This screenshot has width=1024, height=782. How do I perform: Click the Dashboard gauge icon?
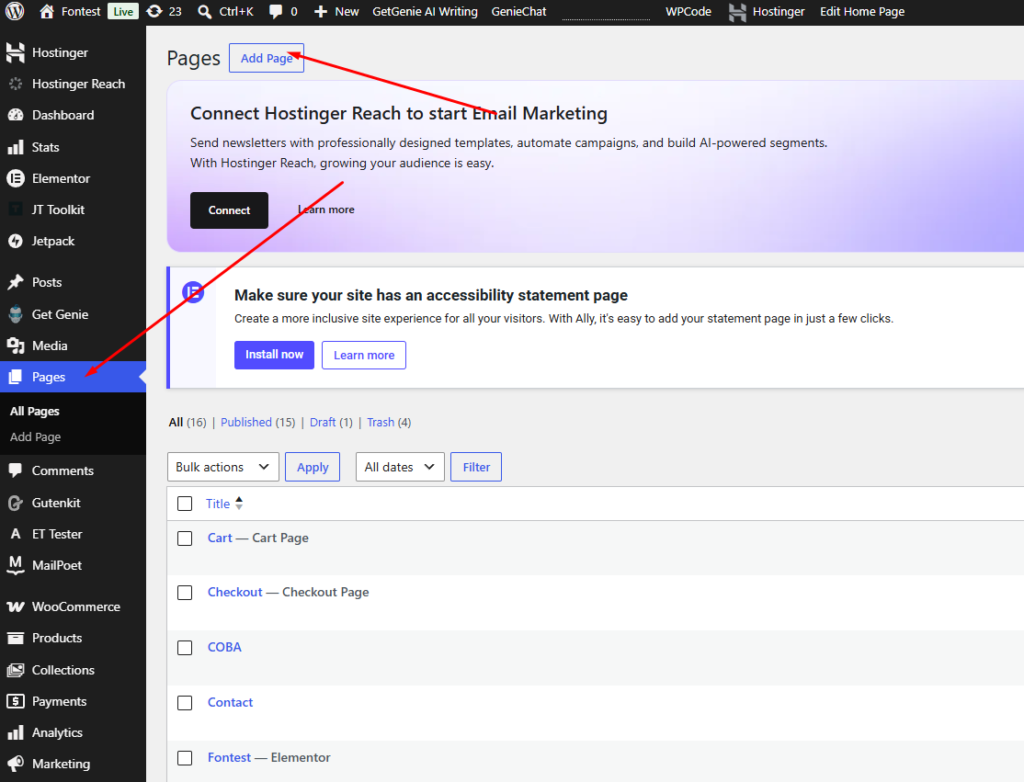pos(16,115)
